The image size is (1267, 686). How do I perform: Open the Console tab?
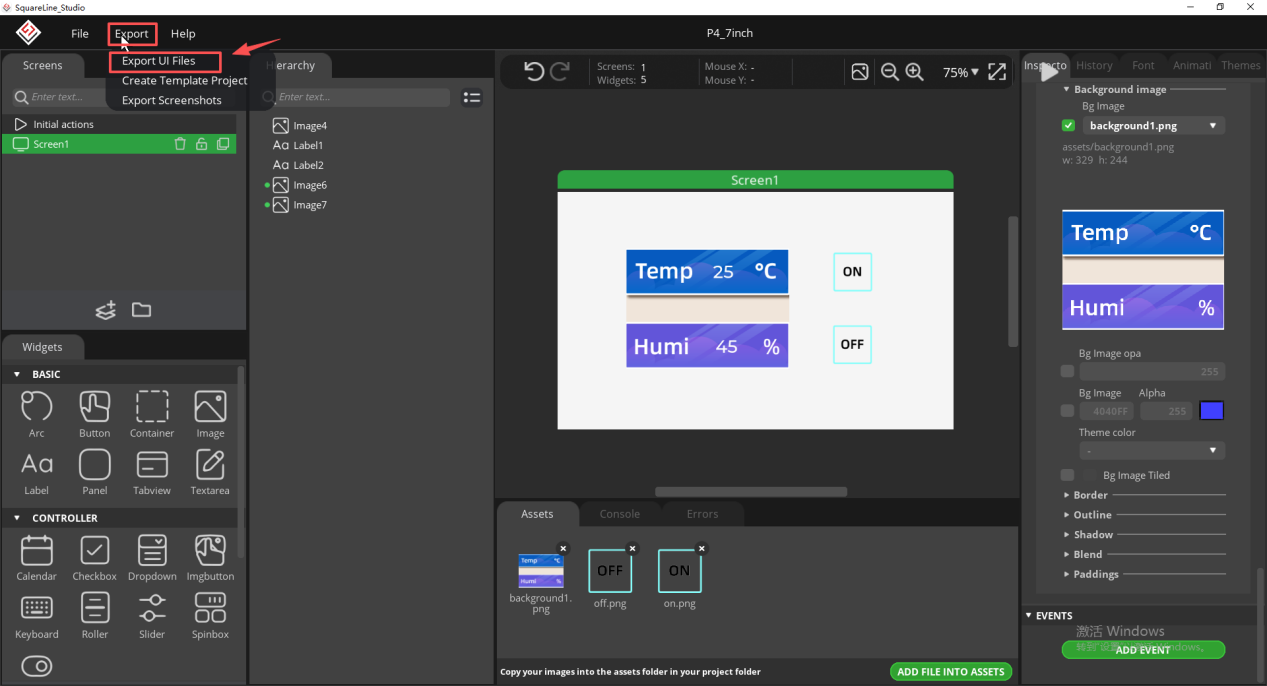tap(620, 514)
